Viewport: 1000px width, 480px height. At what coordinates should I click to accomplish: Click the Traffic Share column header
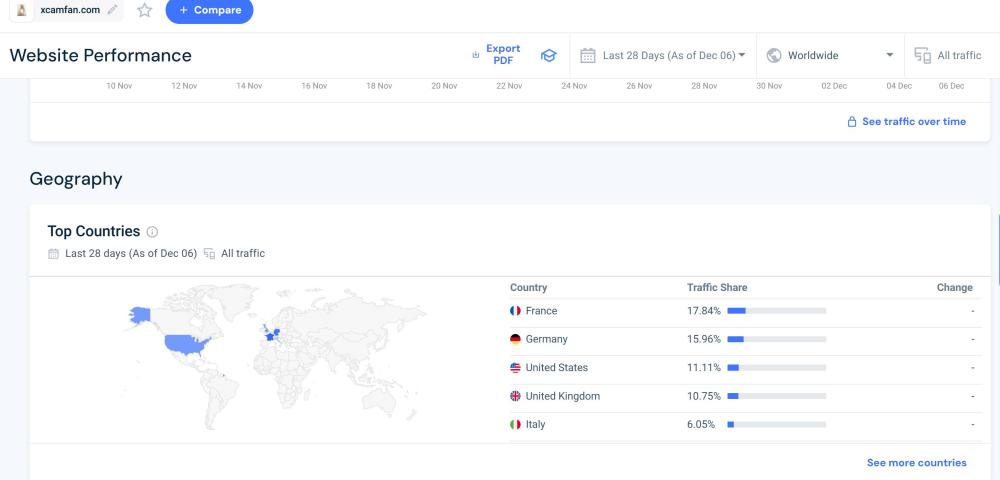click(x=717, y=287)
